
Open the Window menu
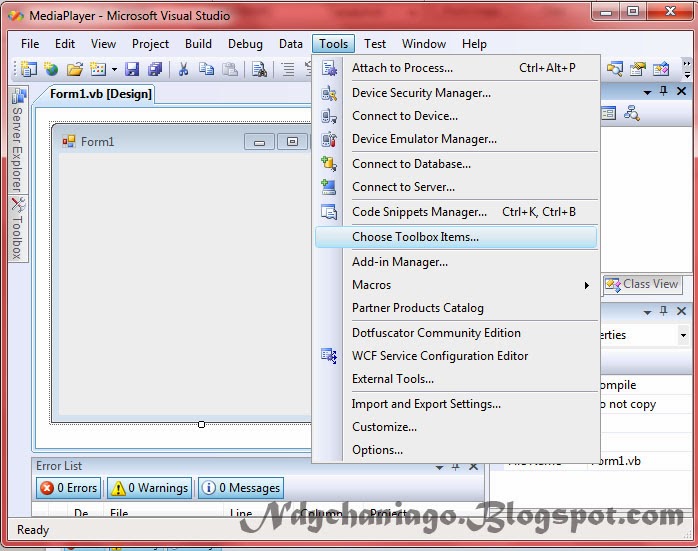coord(424,44)
